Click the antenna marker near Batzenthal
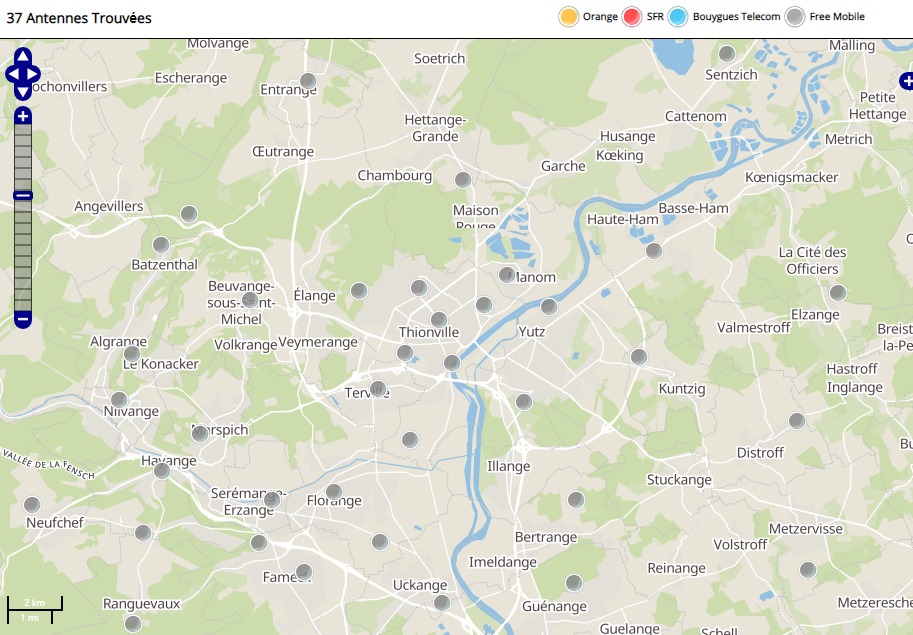The height and width of the screenshot is (635, 913). [161, 245]
